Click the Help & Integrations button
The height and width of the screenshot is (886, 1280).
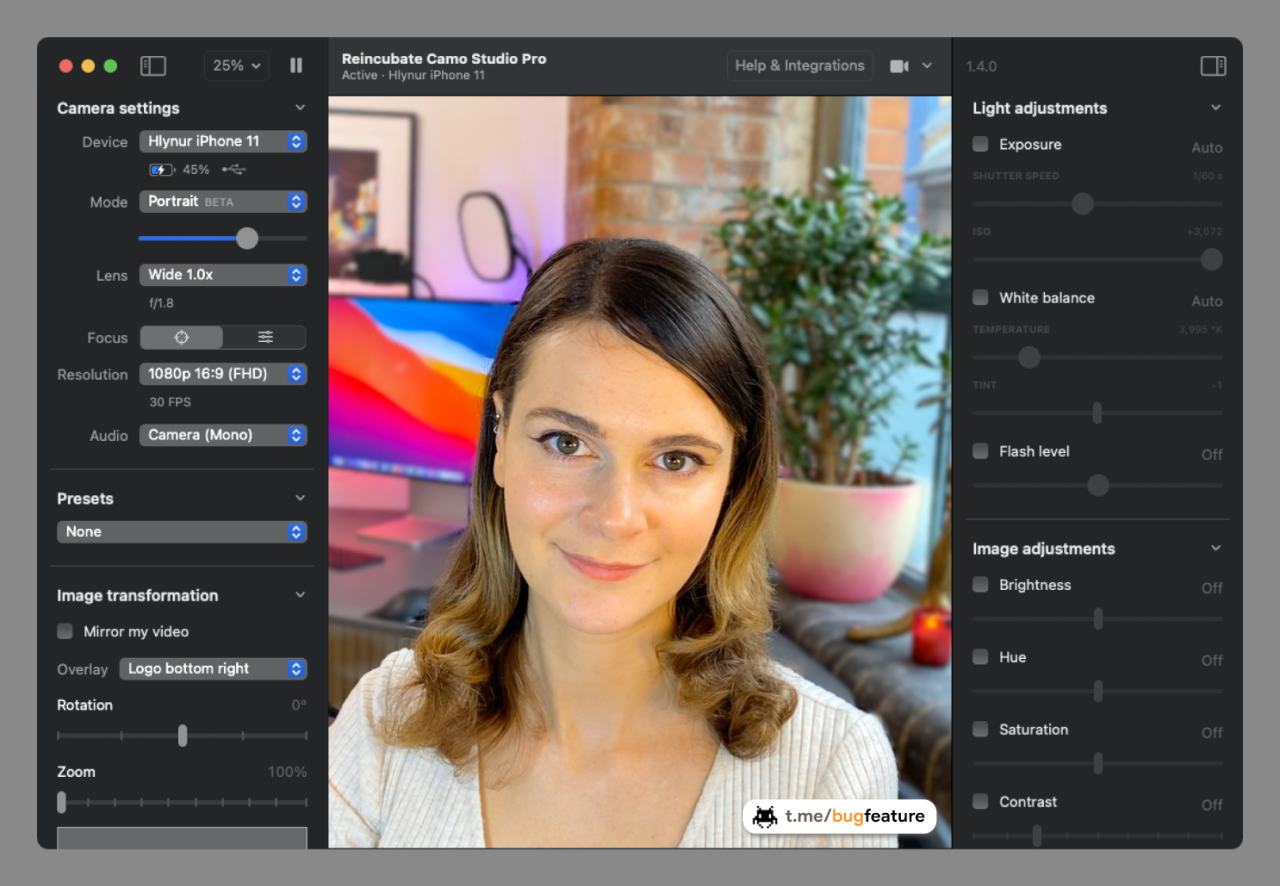pos(799,66)
